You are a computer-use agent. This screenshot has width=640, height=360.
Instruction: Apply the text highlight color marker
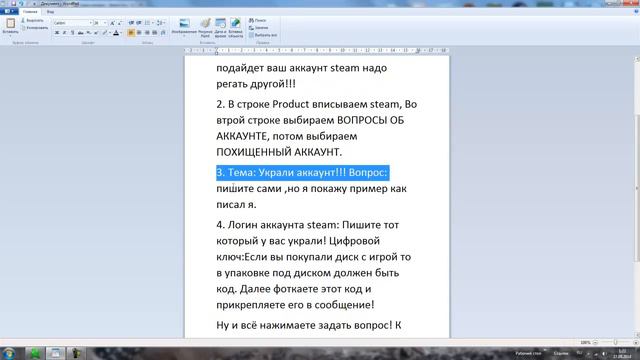pos(104,33)
